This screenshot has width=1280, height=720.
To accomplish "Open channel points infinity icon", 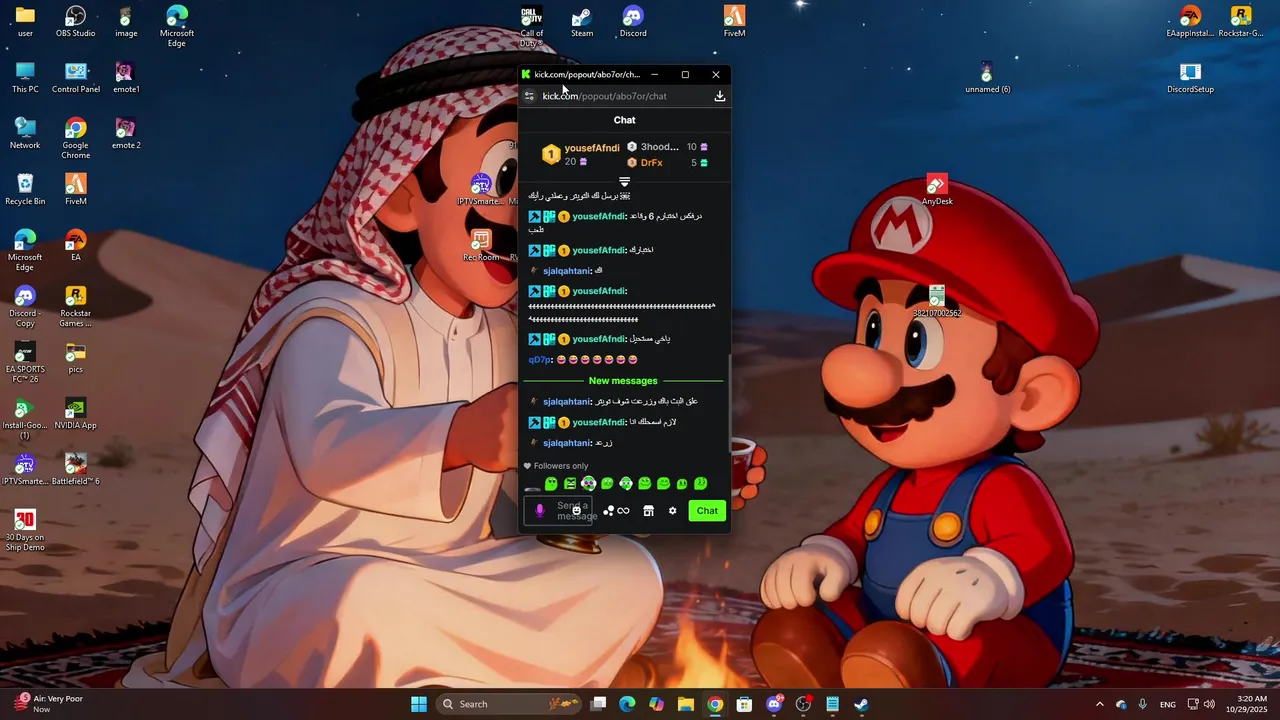I will tap(623, 511).
